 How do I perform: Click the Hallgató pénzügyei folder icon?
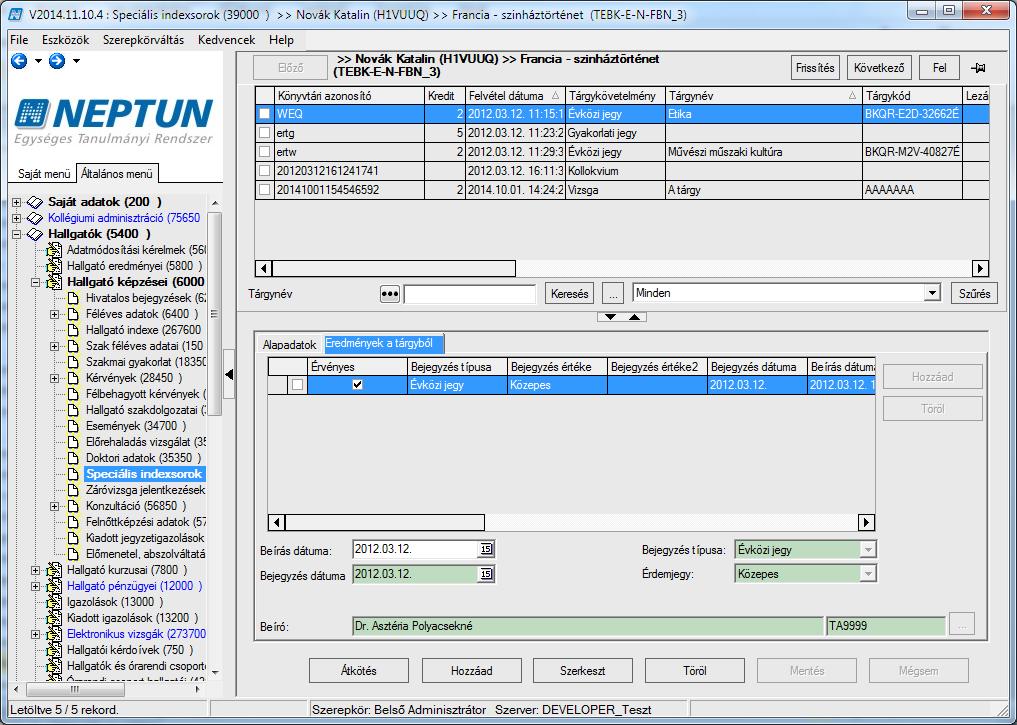point(54,586)
